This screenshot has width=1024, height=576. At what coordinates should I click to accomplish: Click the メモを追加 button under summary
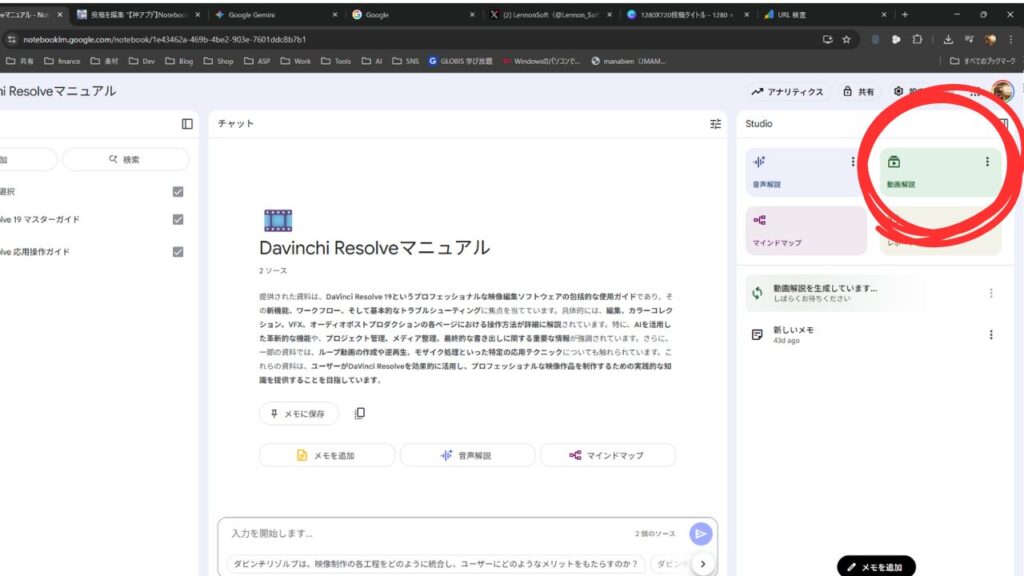pos(327,455)
